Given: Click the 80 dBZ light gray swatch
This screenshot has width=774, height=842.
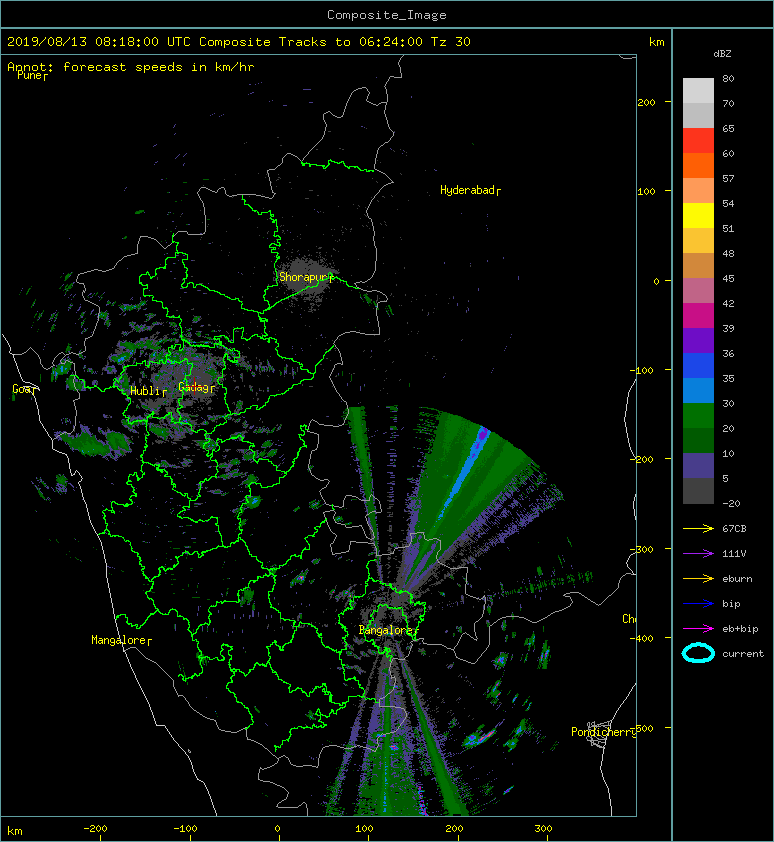Looking at the screenshot, I should pos(698,90).
